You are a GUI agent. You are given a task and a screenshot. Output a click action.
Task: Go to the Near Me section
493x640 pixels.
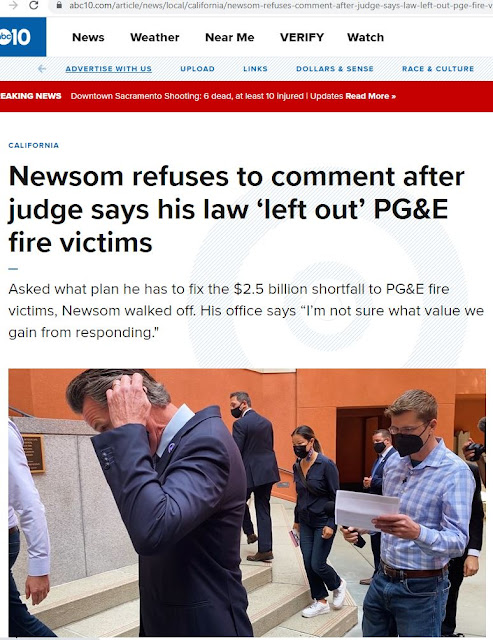tap(230, 37)
